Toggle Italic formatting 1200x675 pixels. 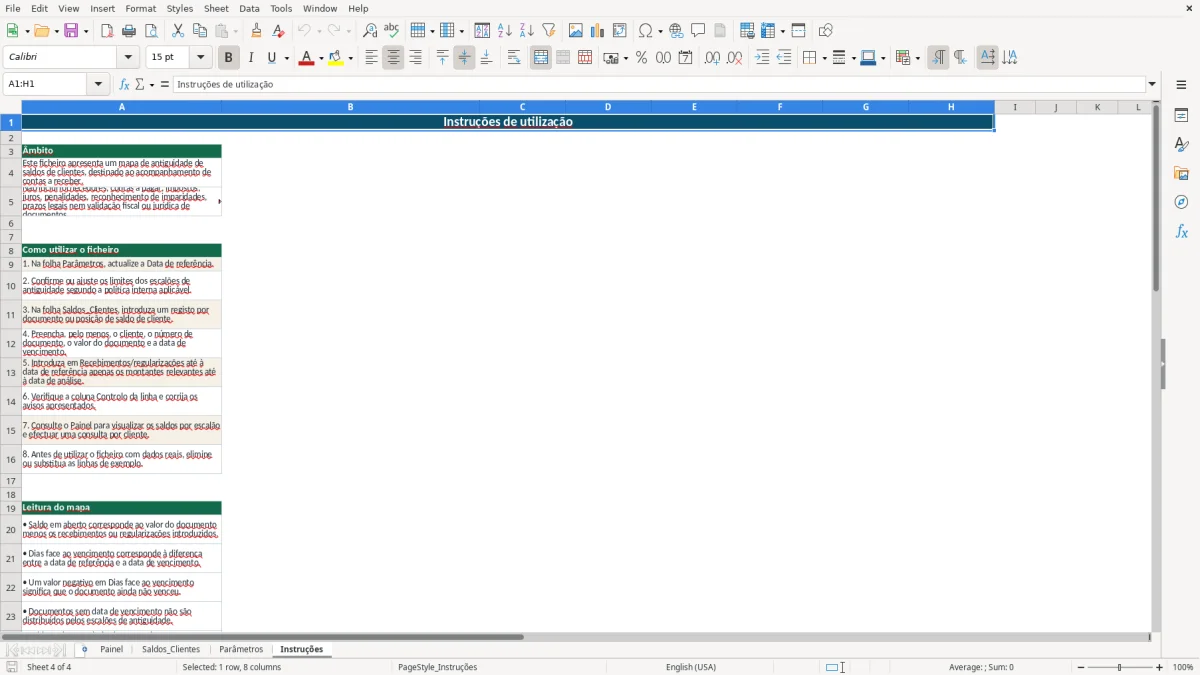[250, 58]
